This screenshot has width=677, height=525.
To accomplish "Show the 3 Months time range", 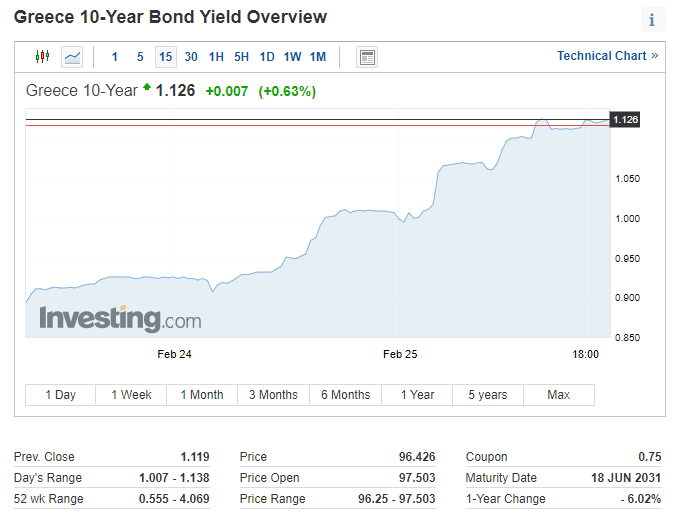I will 274,395.
